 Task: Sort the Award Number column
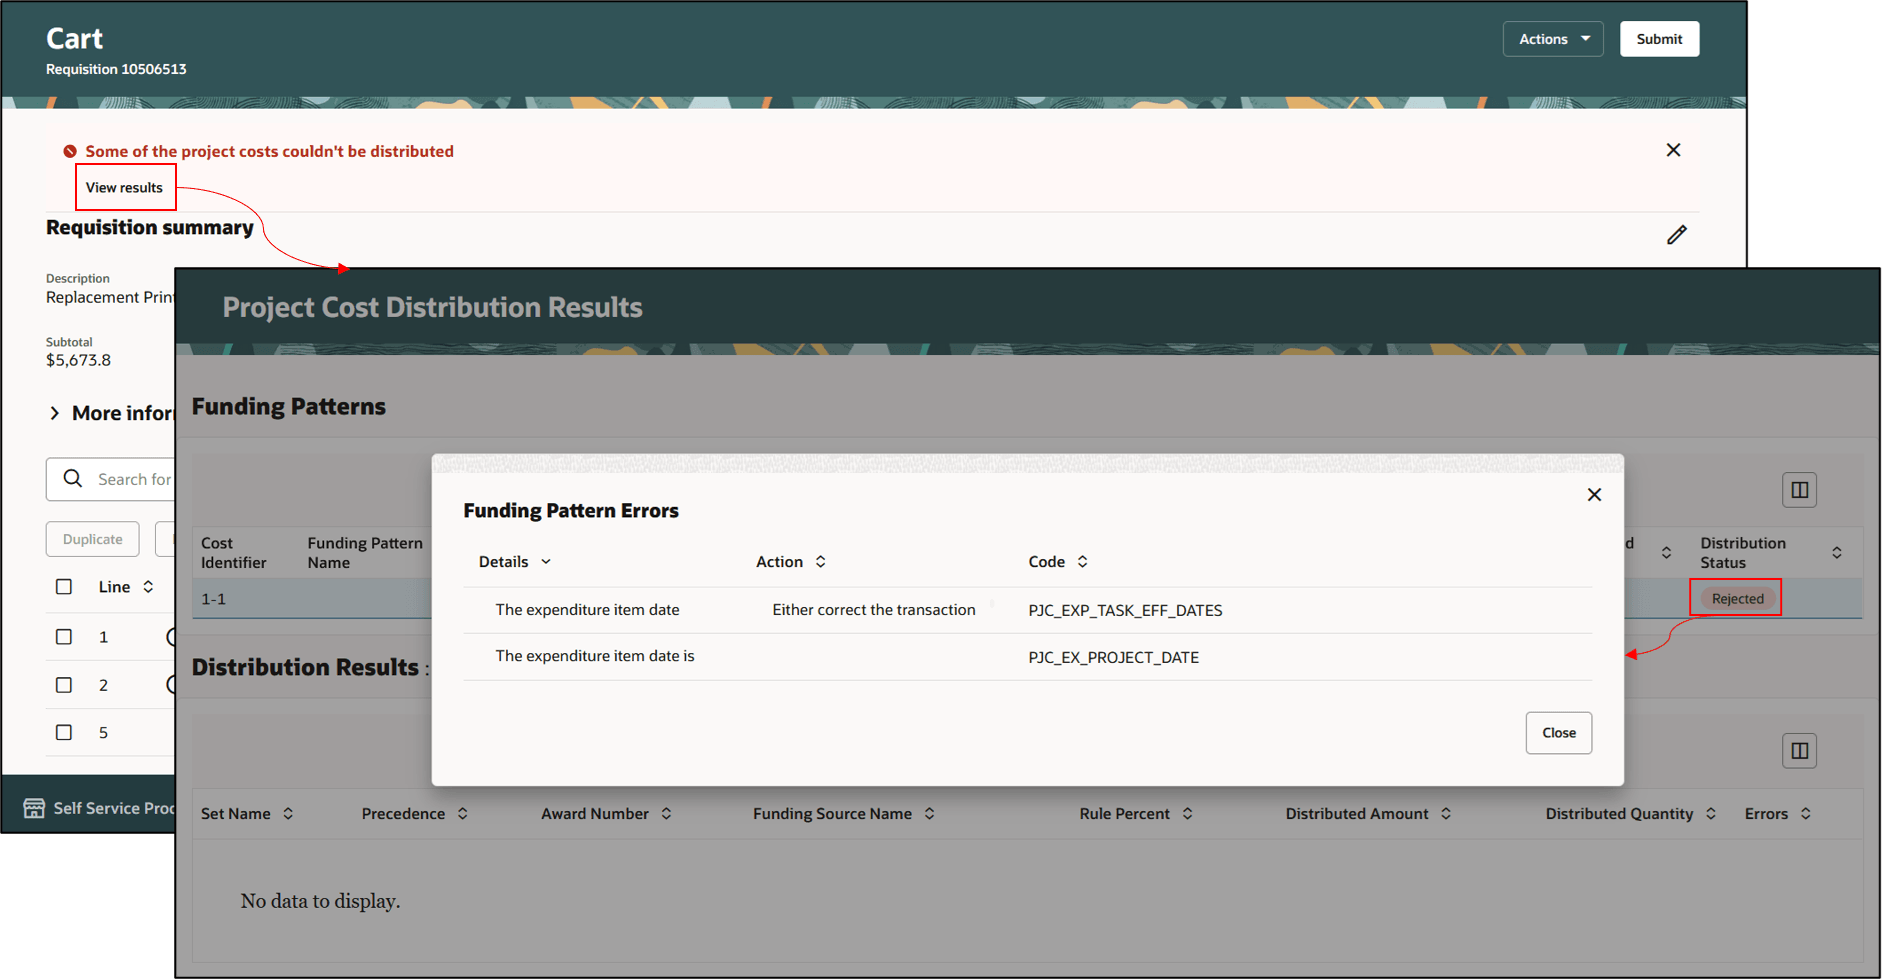(668, 813)
